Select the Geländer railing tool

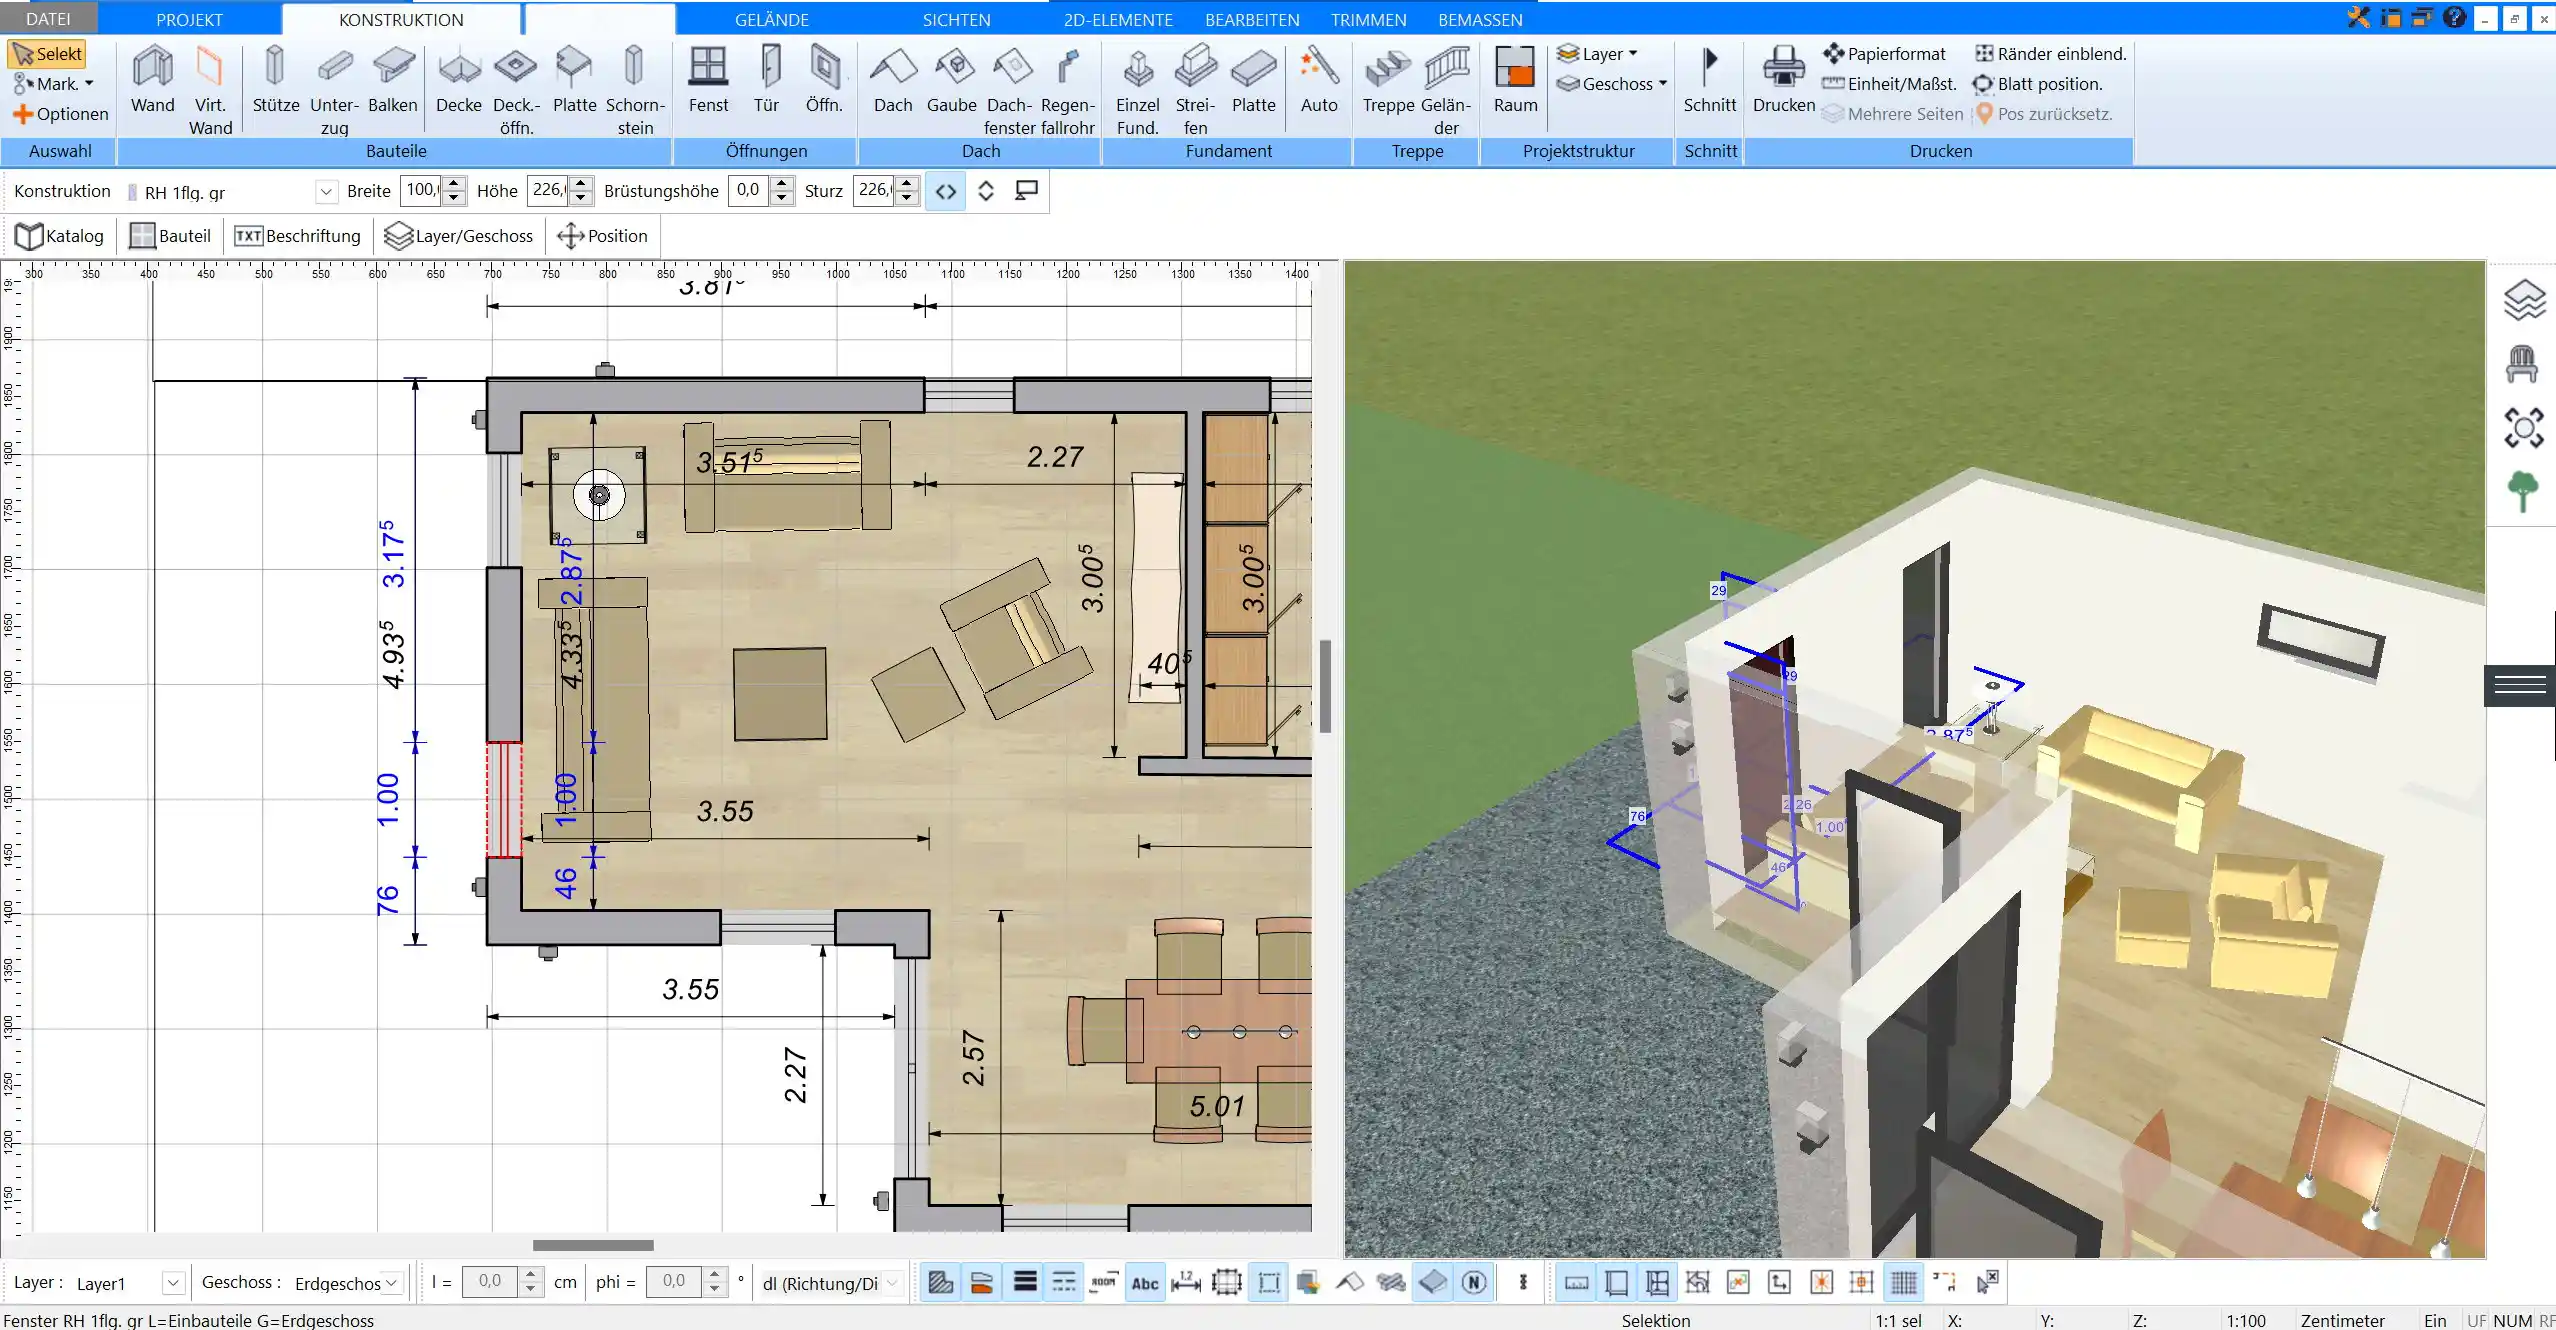(x=1446, y=90)
